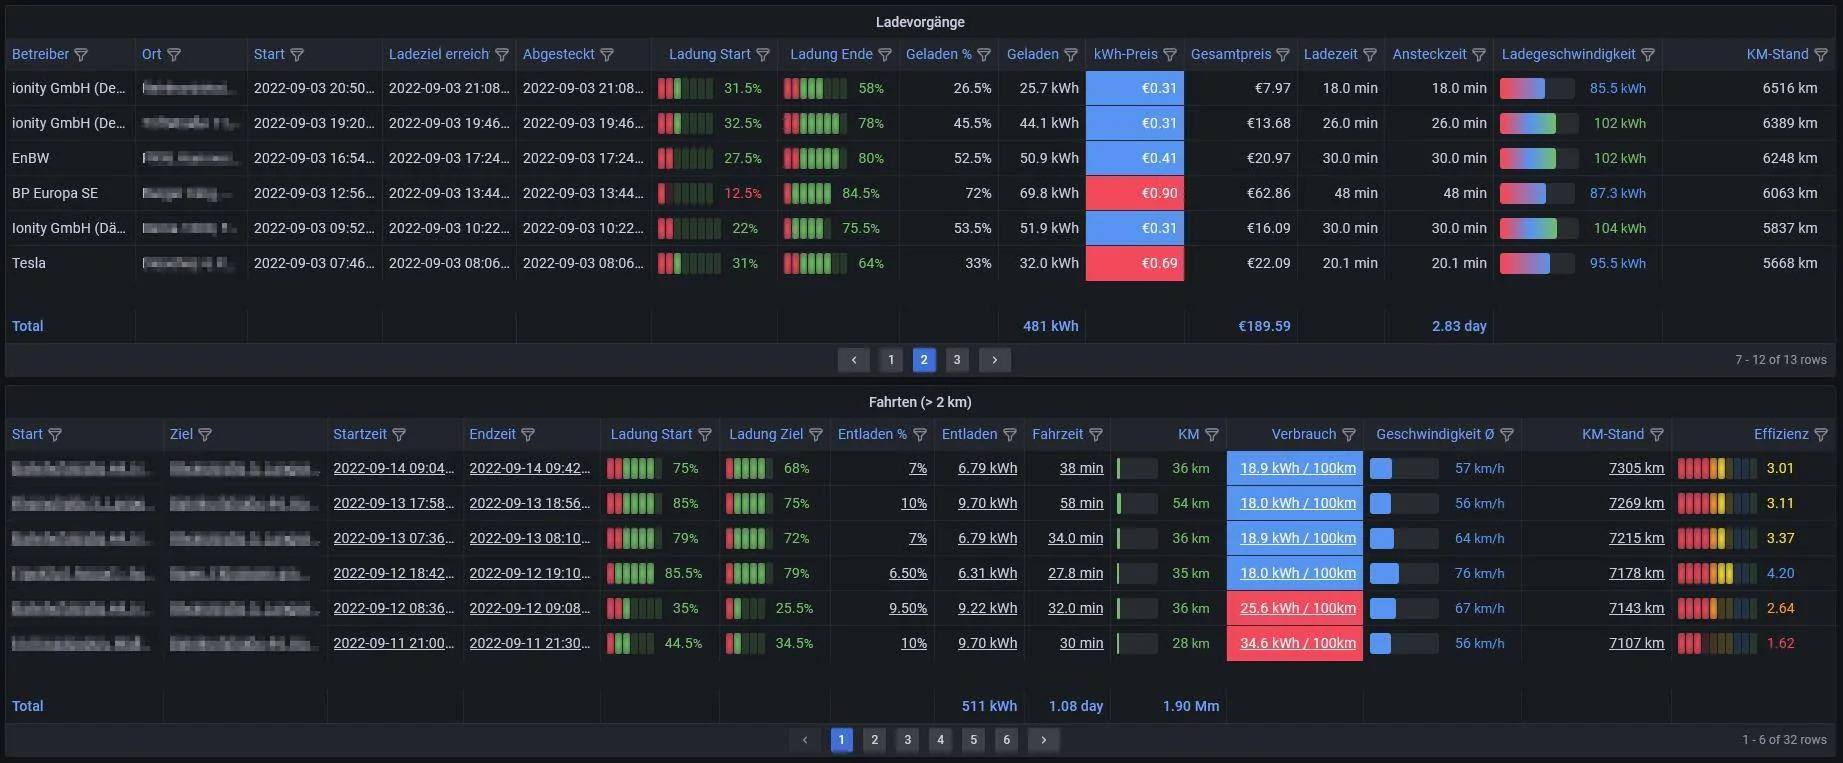Sort by the Ladezeit column header
Screen dimensions: 1843x763
[x=1330, y=54]
